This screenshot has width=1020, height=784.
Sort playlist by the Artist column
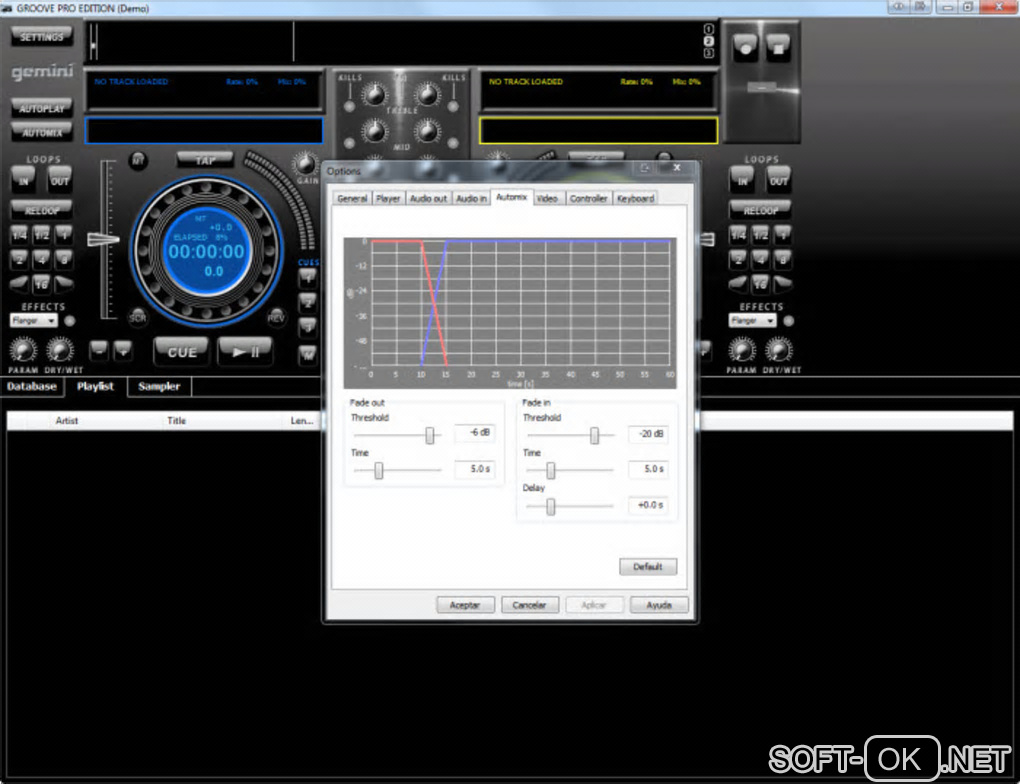[66, 421]
